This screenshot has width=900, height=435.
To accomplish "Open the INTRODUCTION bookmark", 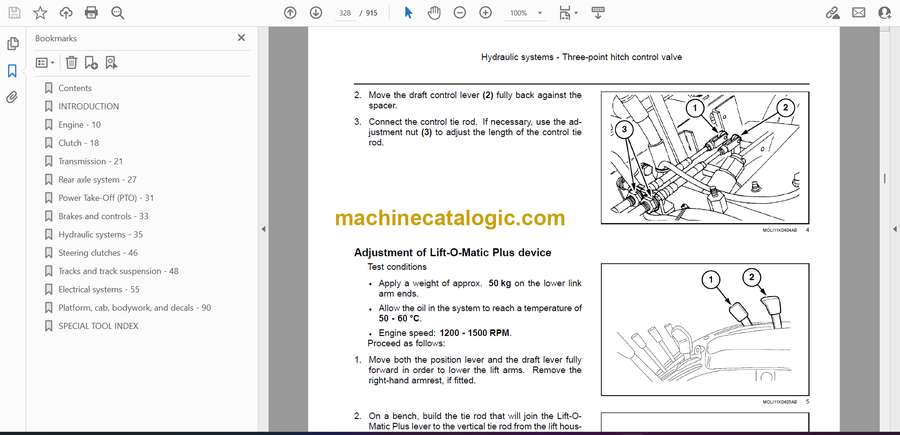I will point(88,106).
